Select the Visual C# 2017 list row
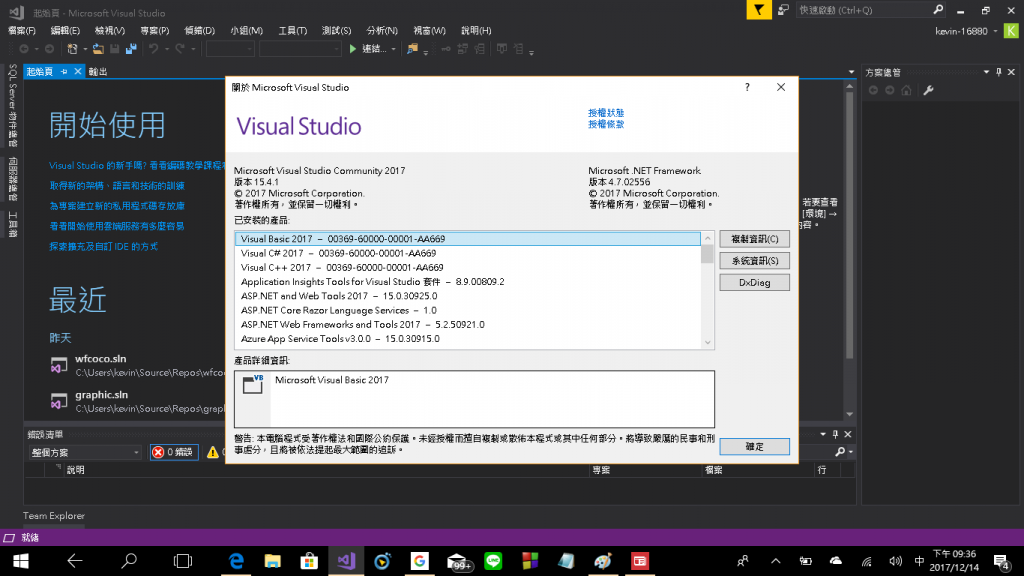 468,253
